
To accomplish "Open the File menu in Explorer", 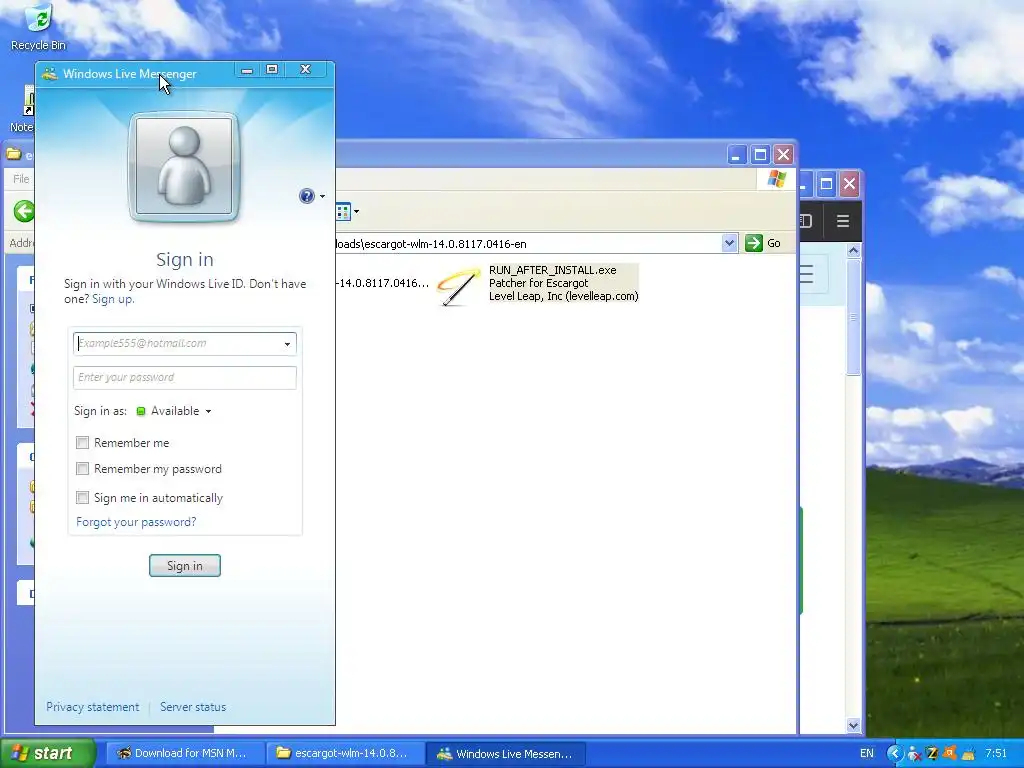I will coord(21,179).
